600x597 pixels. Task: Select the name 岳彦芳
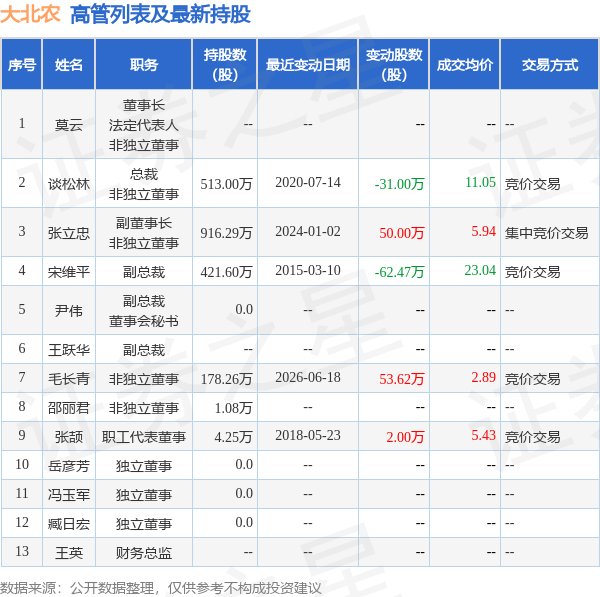(x=69, y=466)
